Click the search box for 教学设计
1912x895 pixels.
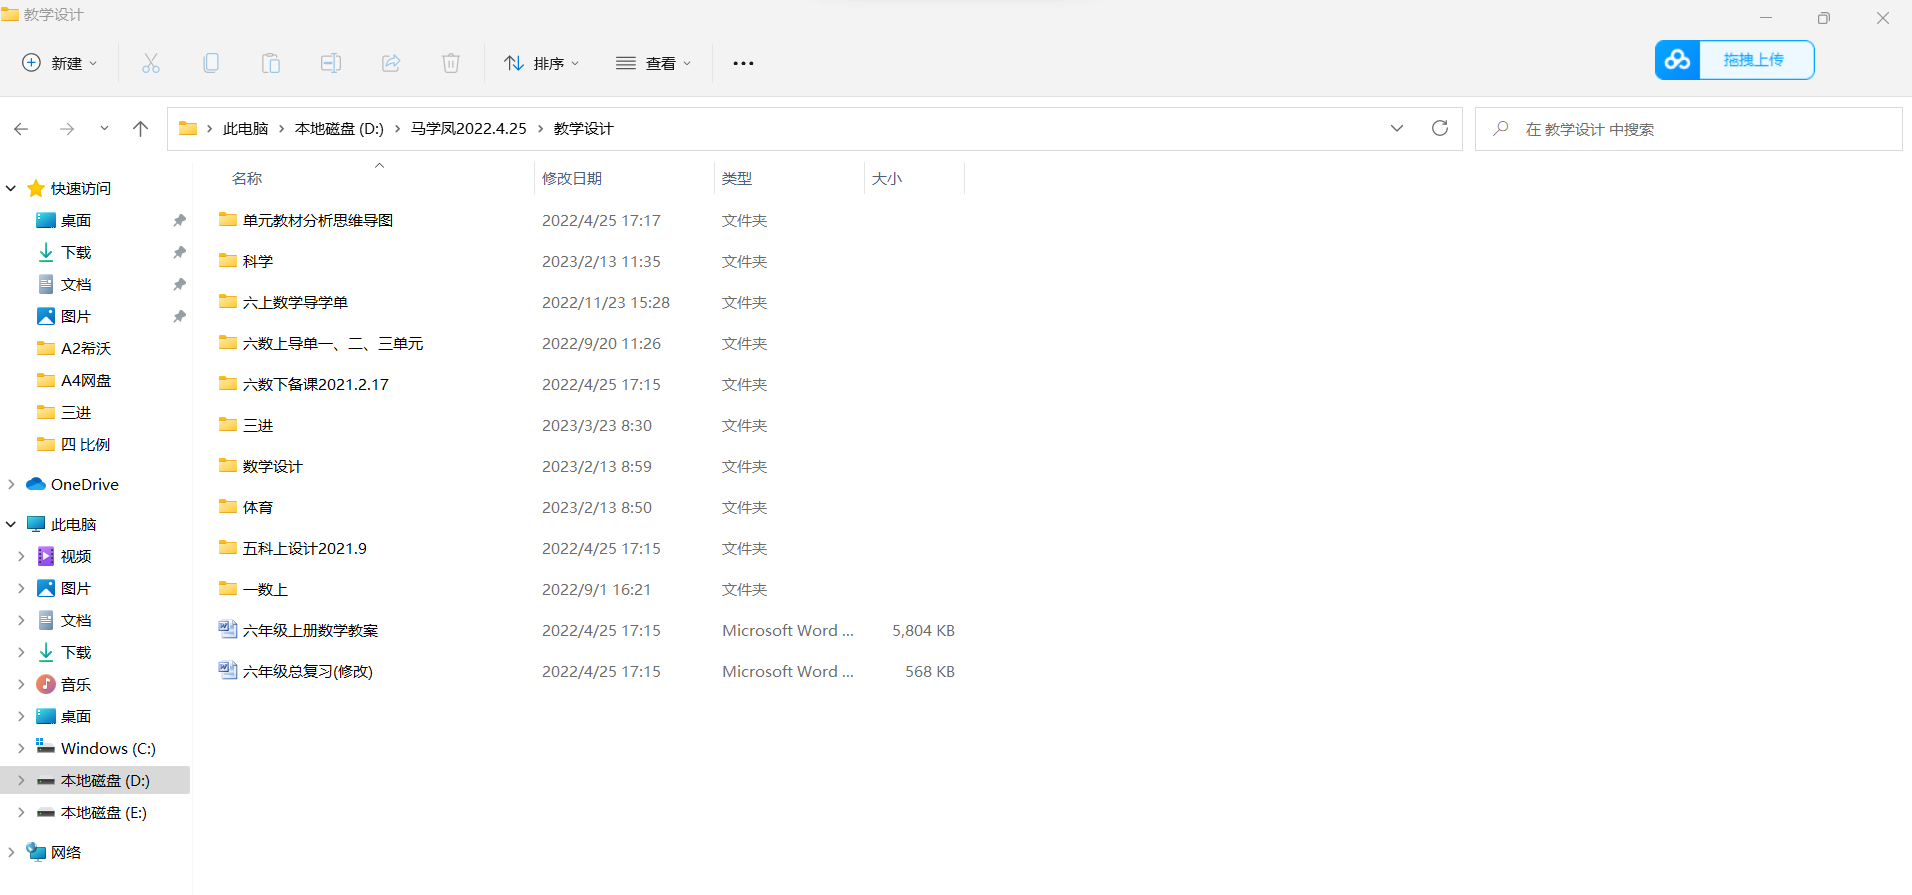point(1690,129)
